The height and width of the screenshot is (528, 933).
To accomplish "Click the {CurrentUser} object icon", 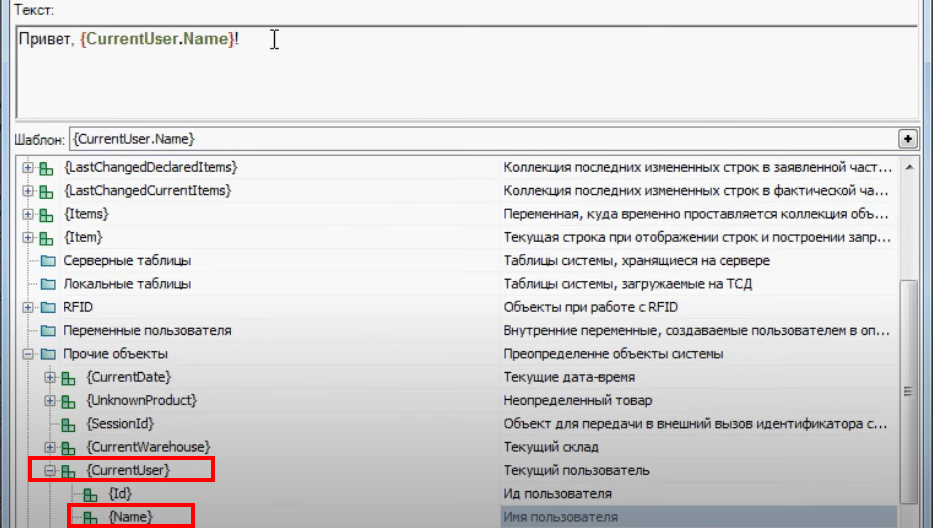I will pos(68,471).
